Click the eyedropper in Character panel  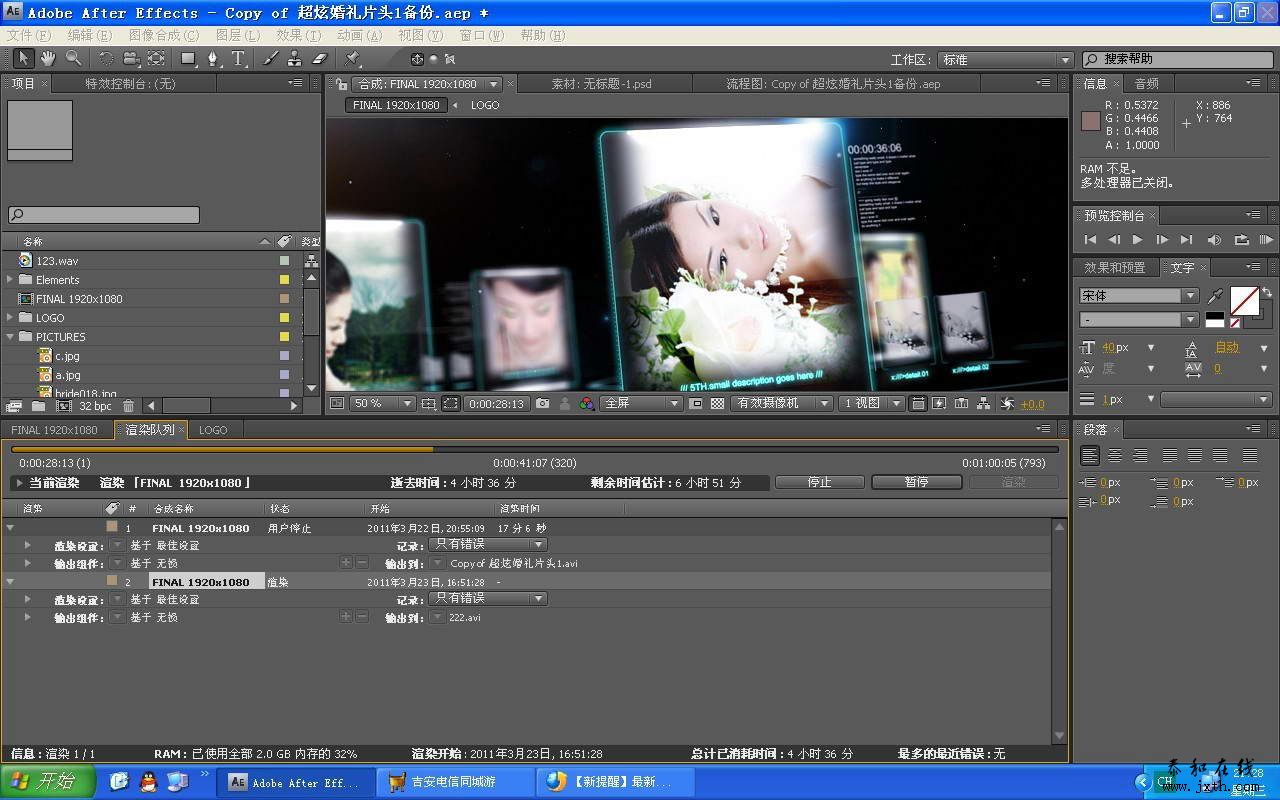click(x=1216, y=296)
